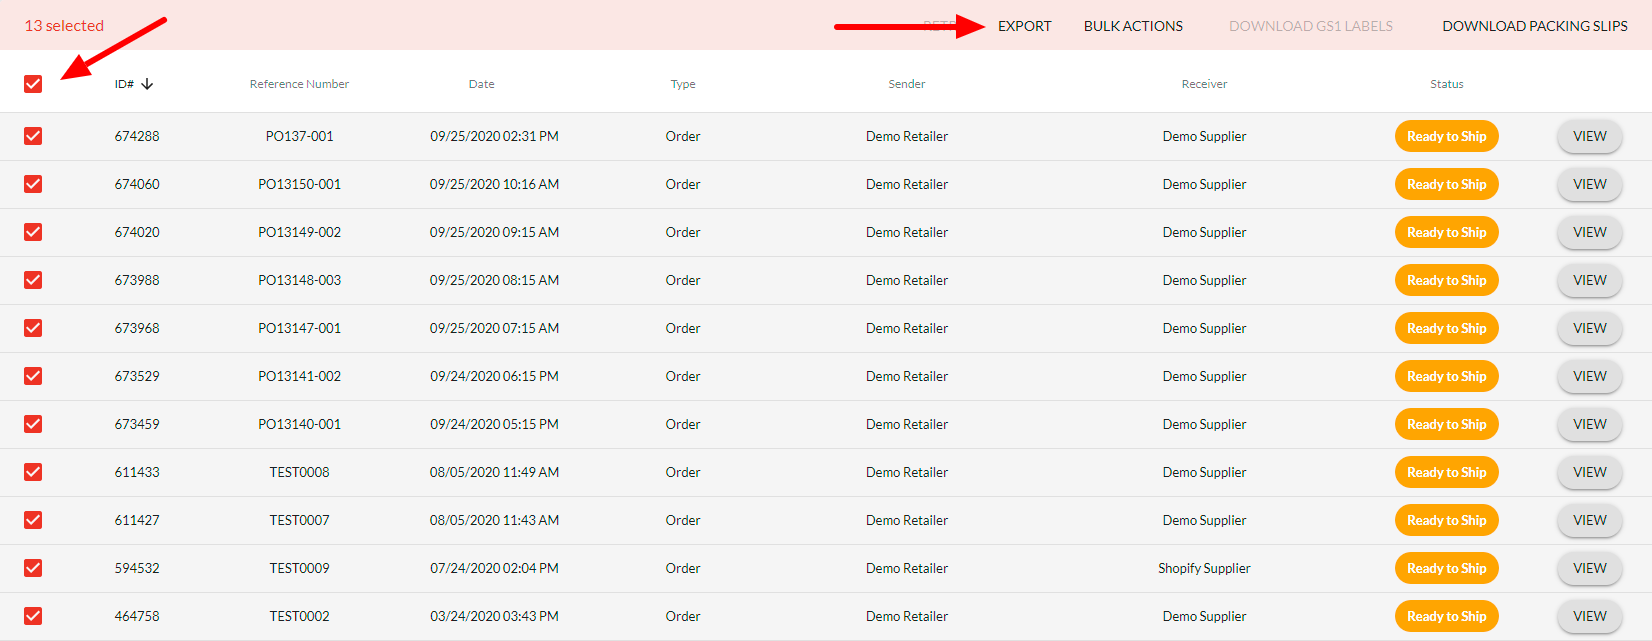Uncheck the select-all header checkbox
Image resolution: width=1652 pixels, height=641 pixels.
coord(33,84)
